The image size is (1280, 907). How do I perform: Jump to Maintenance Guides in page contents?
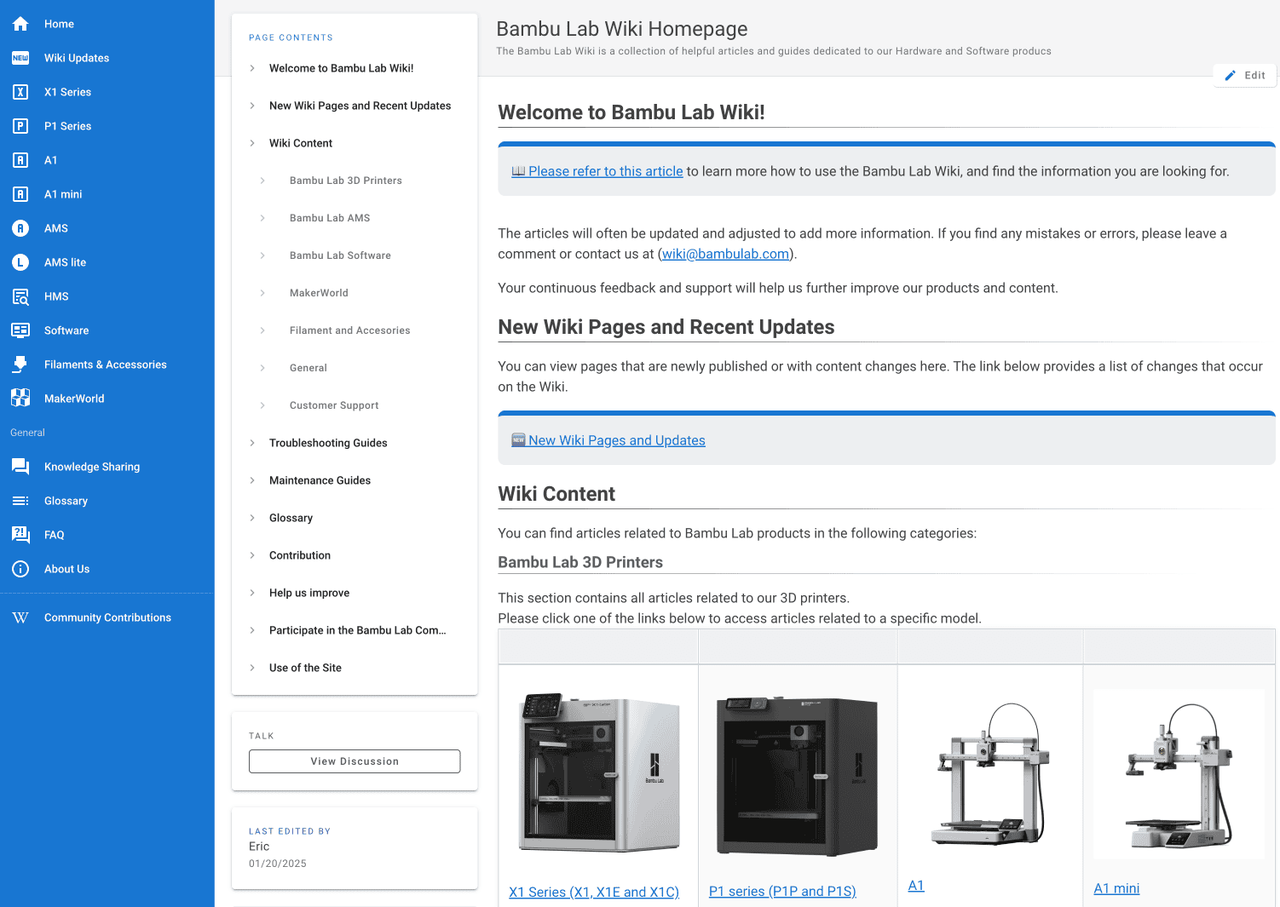[x=319, y=480]
